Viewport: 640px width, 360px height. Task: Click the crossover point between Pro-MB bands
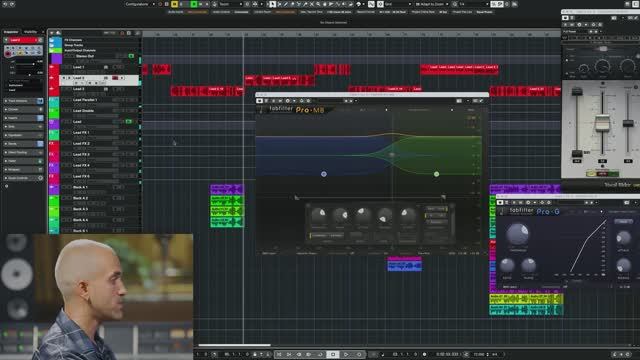click(392, 155)
